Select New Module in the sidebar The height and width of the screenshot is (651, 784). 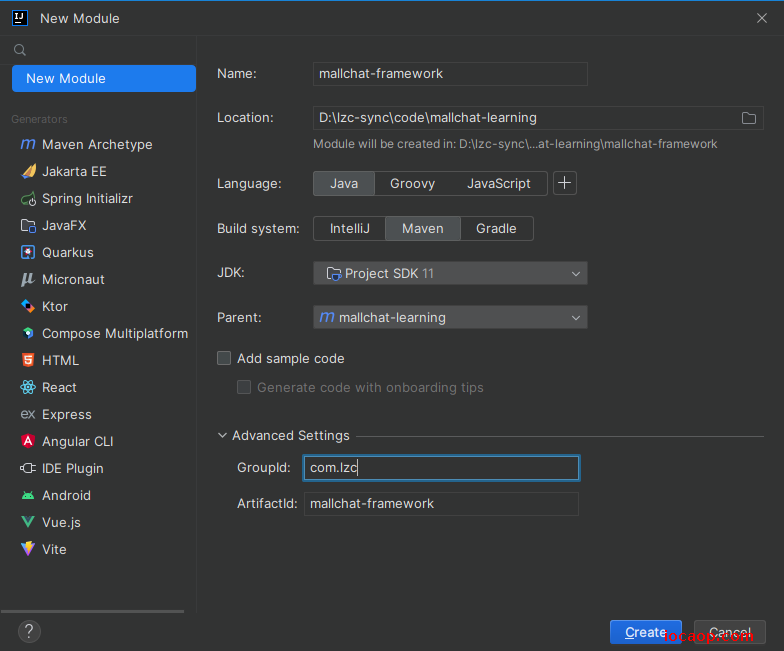[104, 78]
